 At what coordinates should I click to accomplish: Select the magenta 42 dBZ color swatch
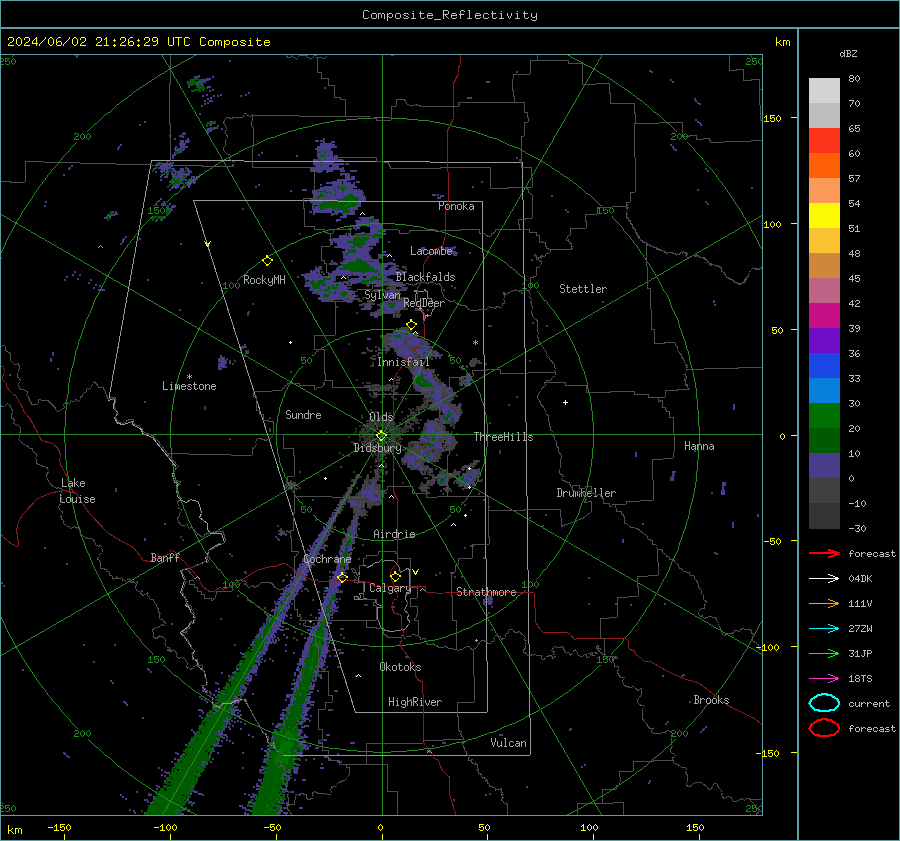coord(824,316)
